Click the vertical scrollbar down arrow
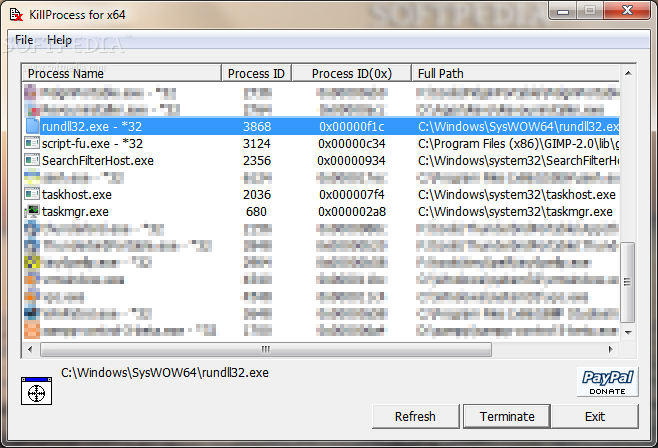 click(628, 333)
